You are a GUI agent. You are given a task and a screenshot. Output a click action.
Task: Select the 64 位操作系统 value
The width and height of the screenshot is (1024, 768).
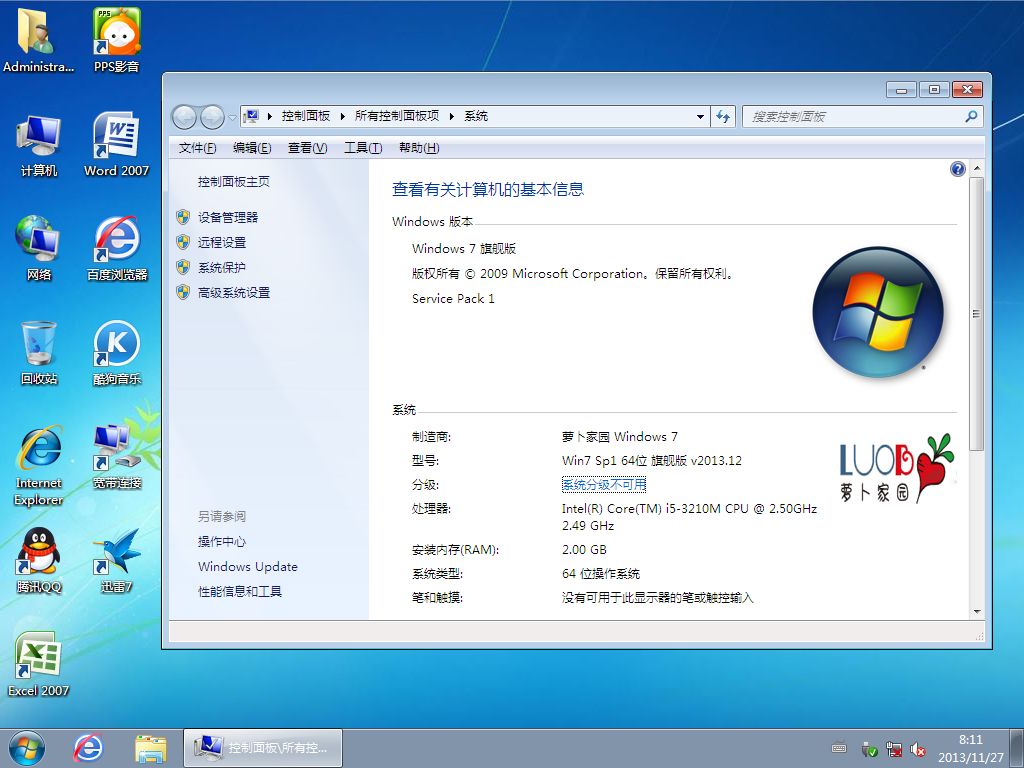coord(601,574)
